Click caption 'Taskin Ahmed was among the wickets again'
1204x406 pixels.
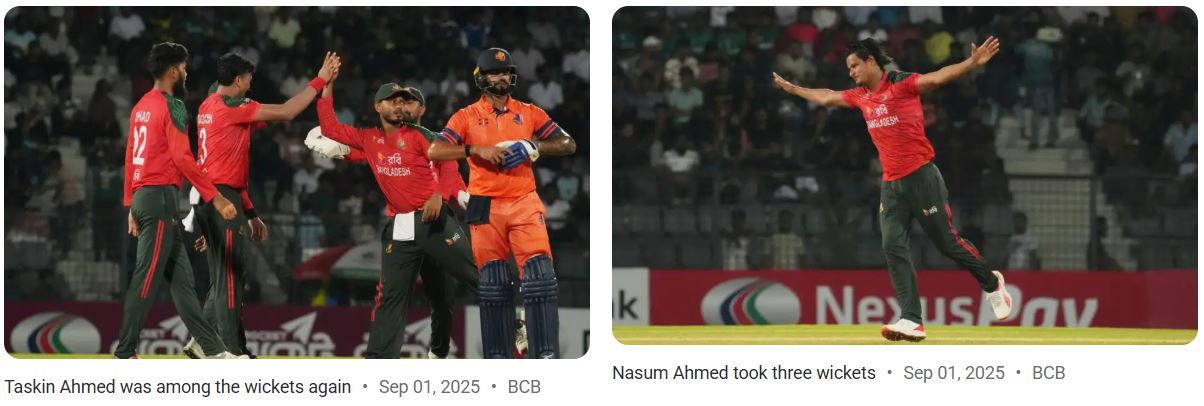pos(177,387)
